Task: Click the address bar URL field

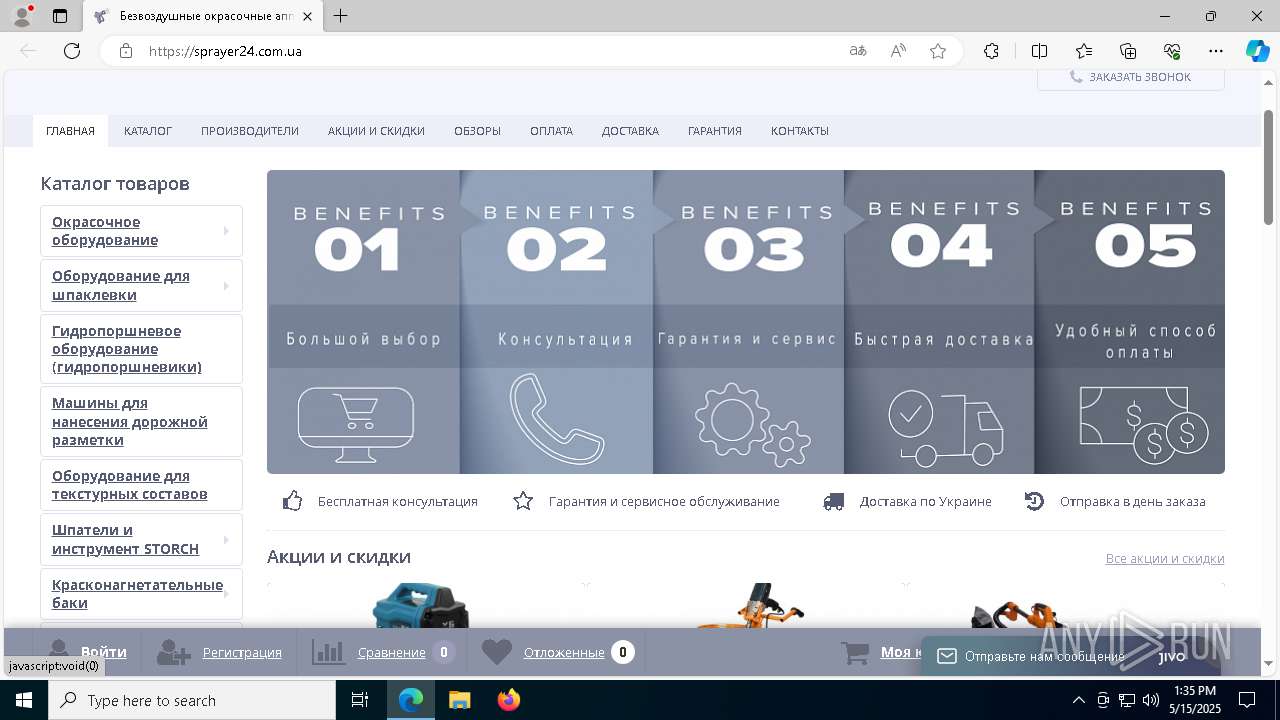Action: tap(490, 51)
